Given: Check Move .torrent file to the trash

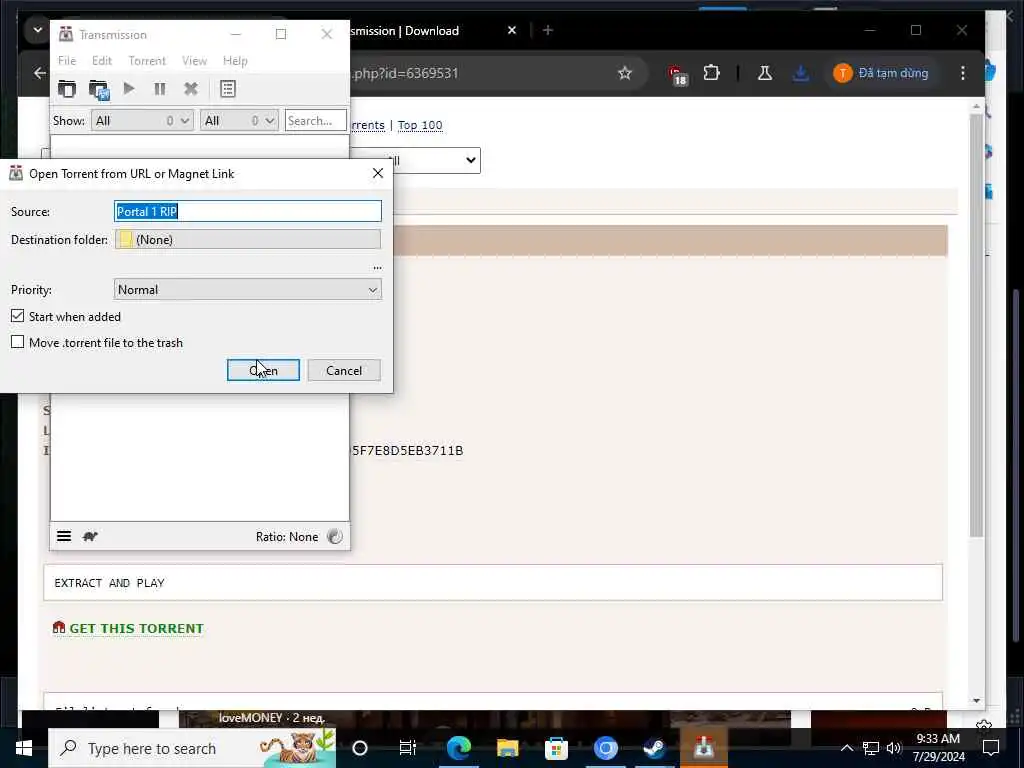Looking at the screenshot, I should (18, 342).
